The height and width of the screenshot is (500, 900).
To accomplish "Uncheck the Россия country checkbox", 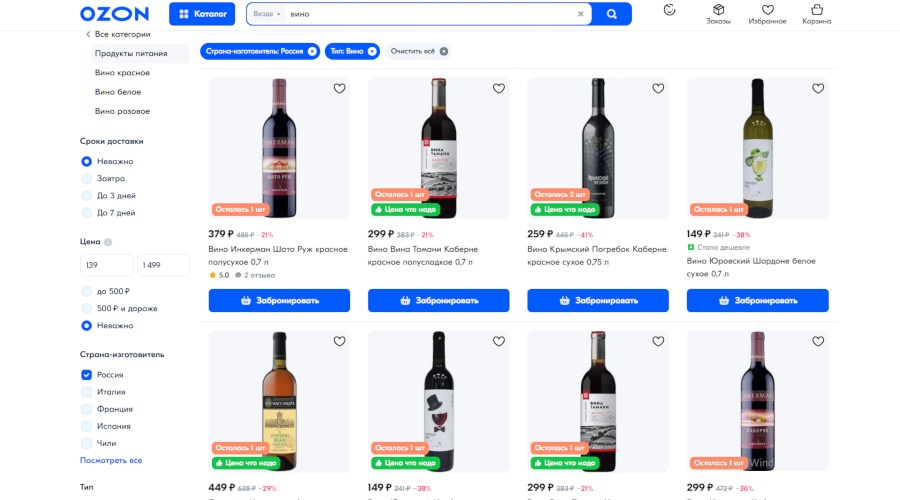I will pyautogui.click(x=86, y=375).
